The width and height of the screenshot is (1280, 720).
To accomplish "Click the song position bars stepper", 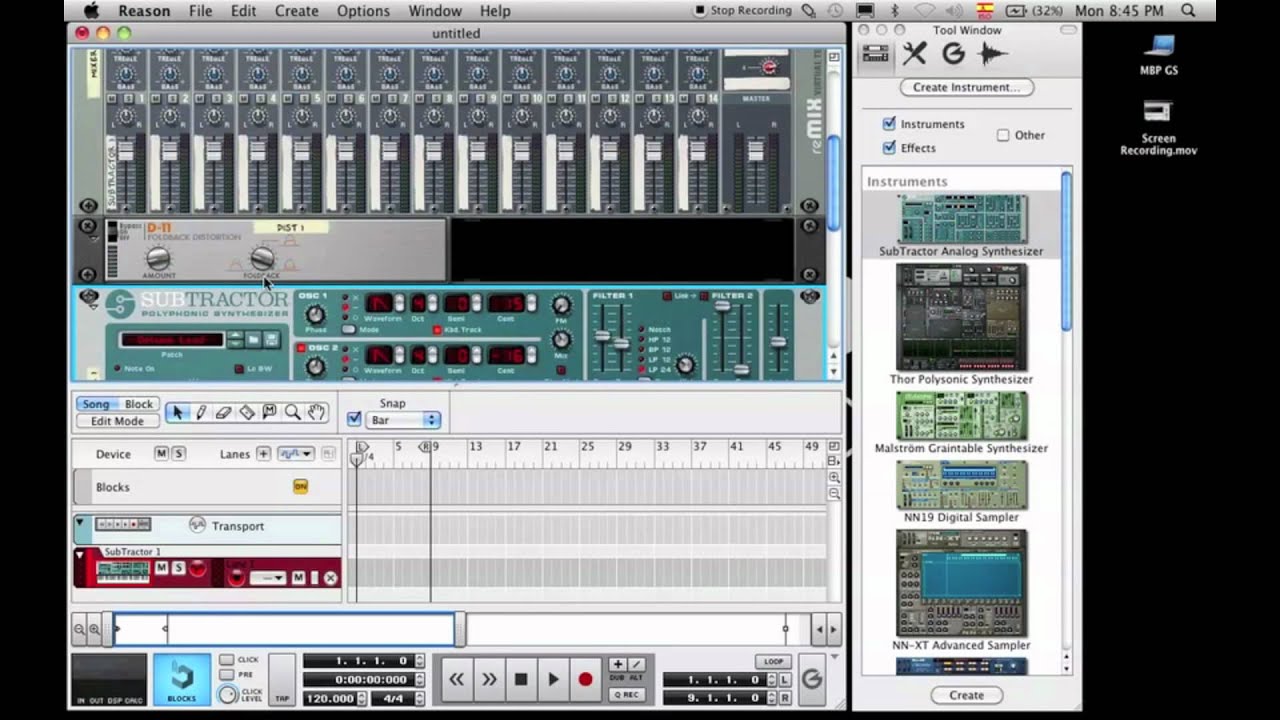I will pyautogui.click(x=419, y=661).
